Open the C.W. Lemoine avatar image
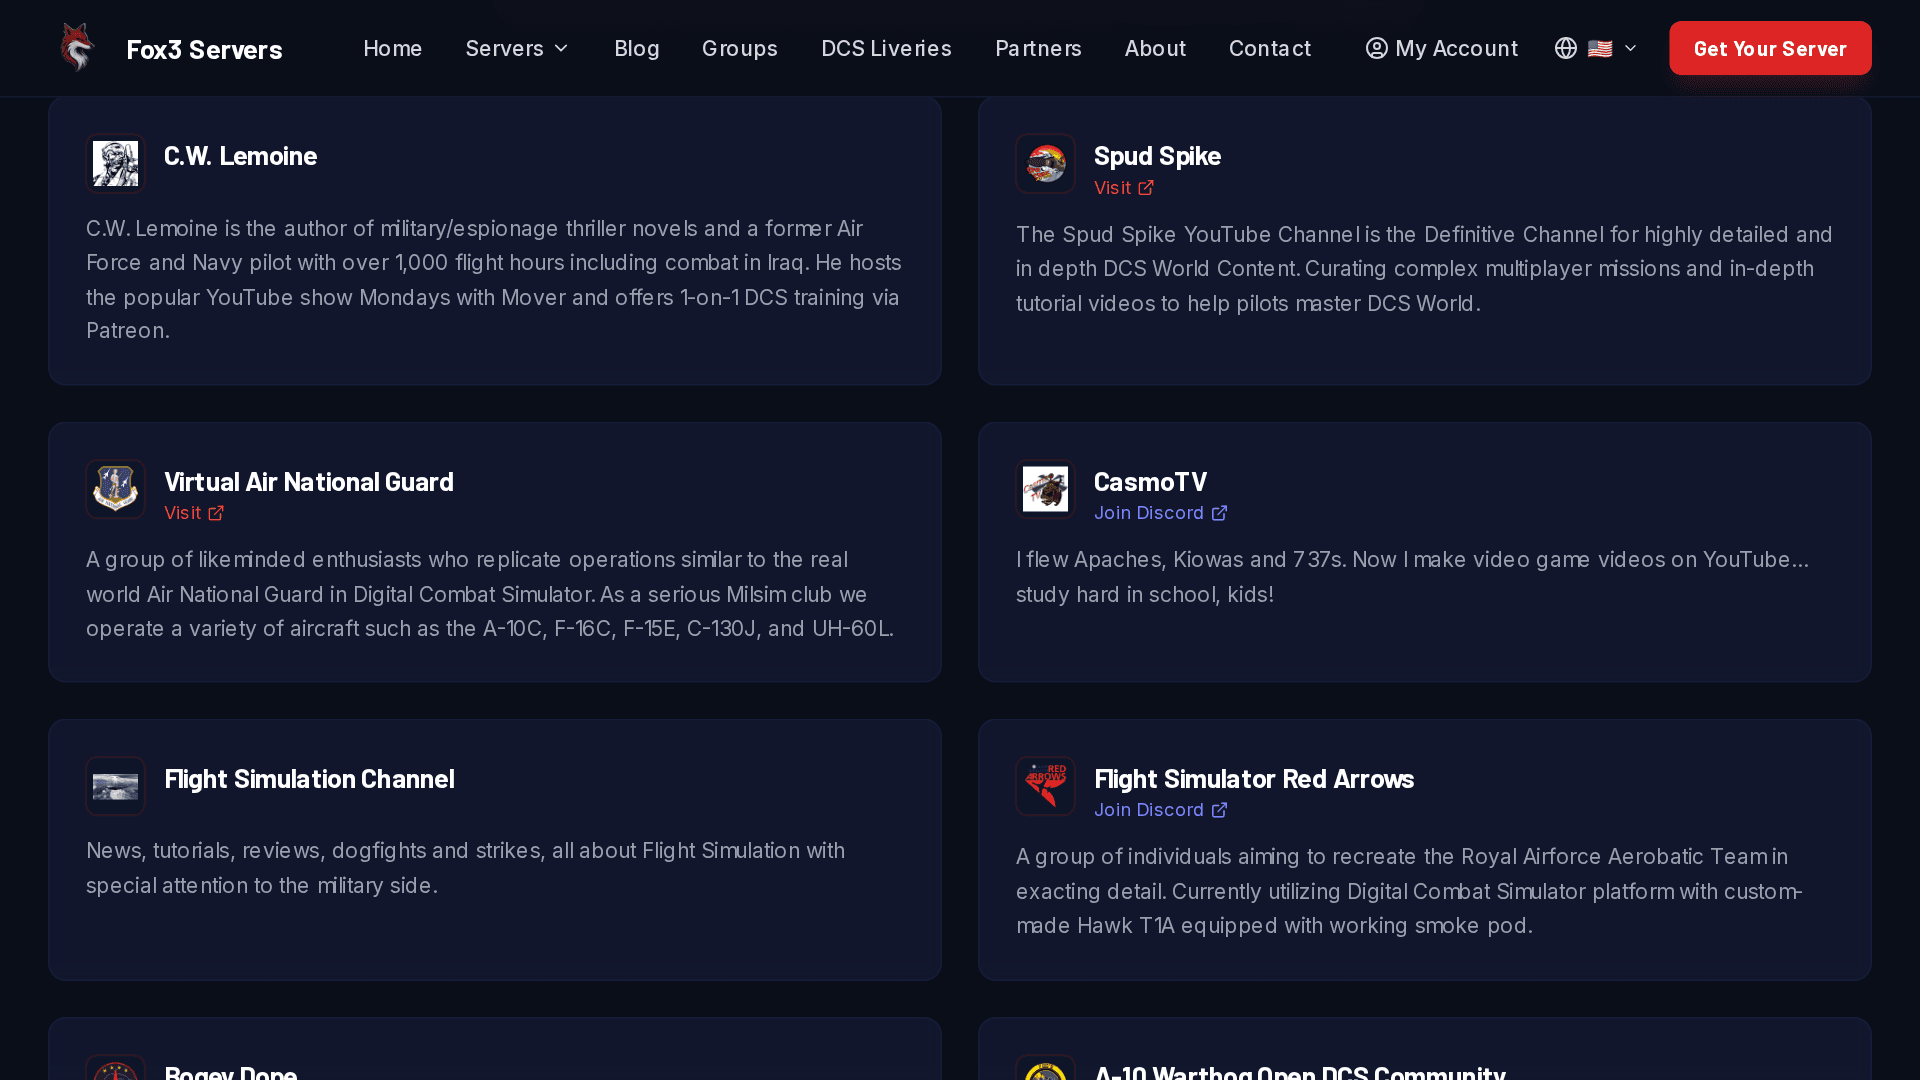Screen dimensions: 1920x1080 [x=116, y=163]
